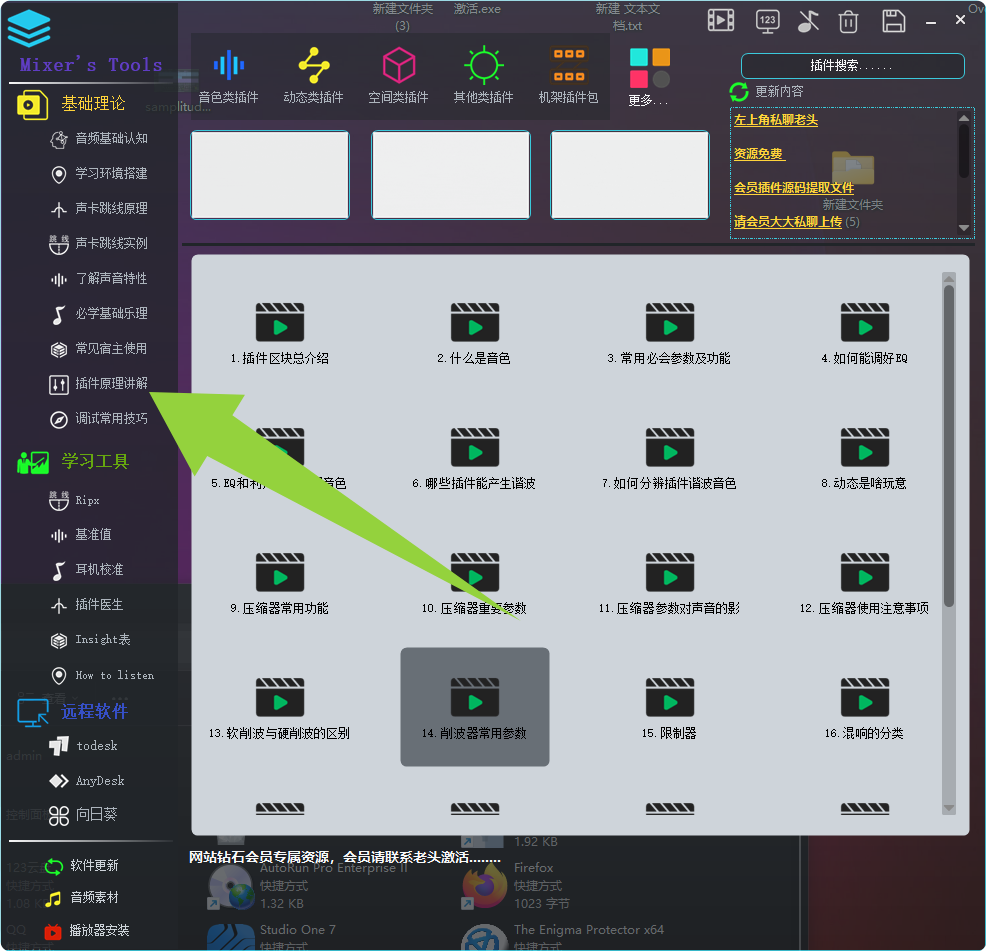Open 常见宿主使用 section
This screenshot has height=951, width=986.
(99, 349)
